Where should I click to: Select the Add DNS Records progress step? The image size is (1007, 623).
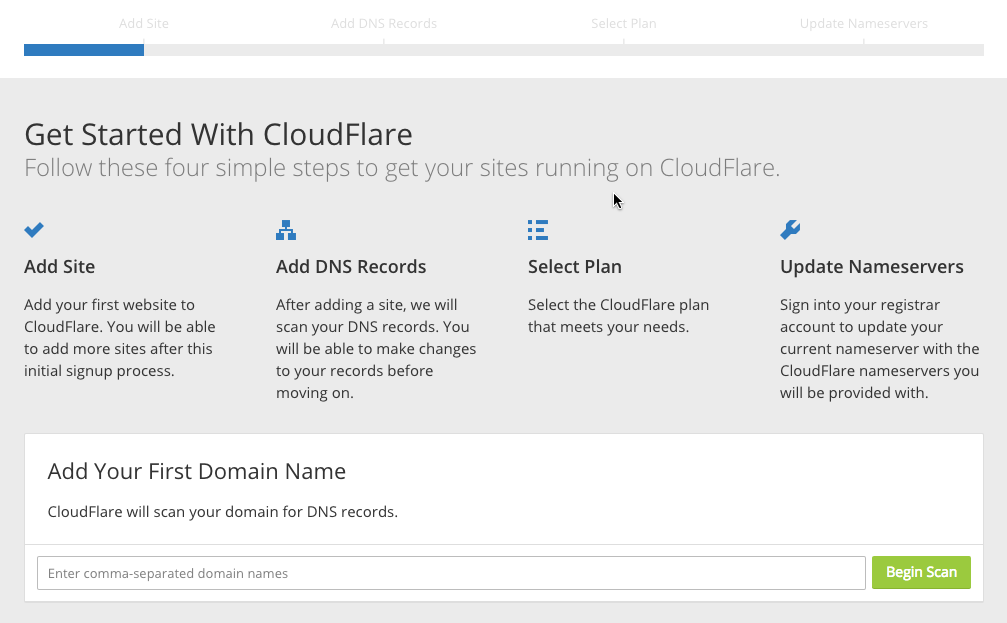[384, 24]
